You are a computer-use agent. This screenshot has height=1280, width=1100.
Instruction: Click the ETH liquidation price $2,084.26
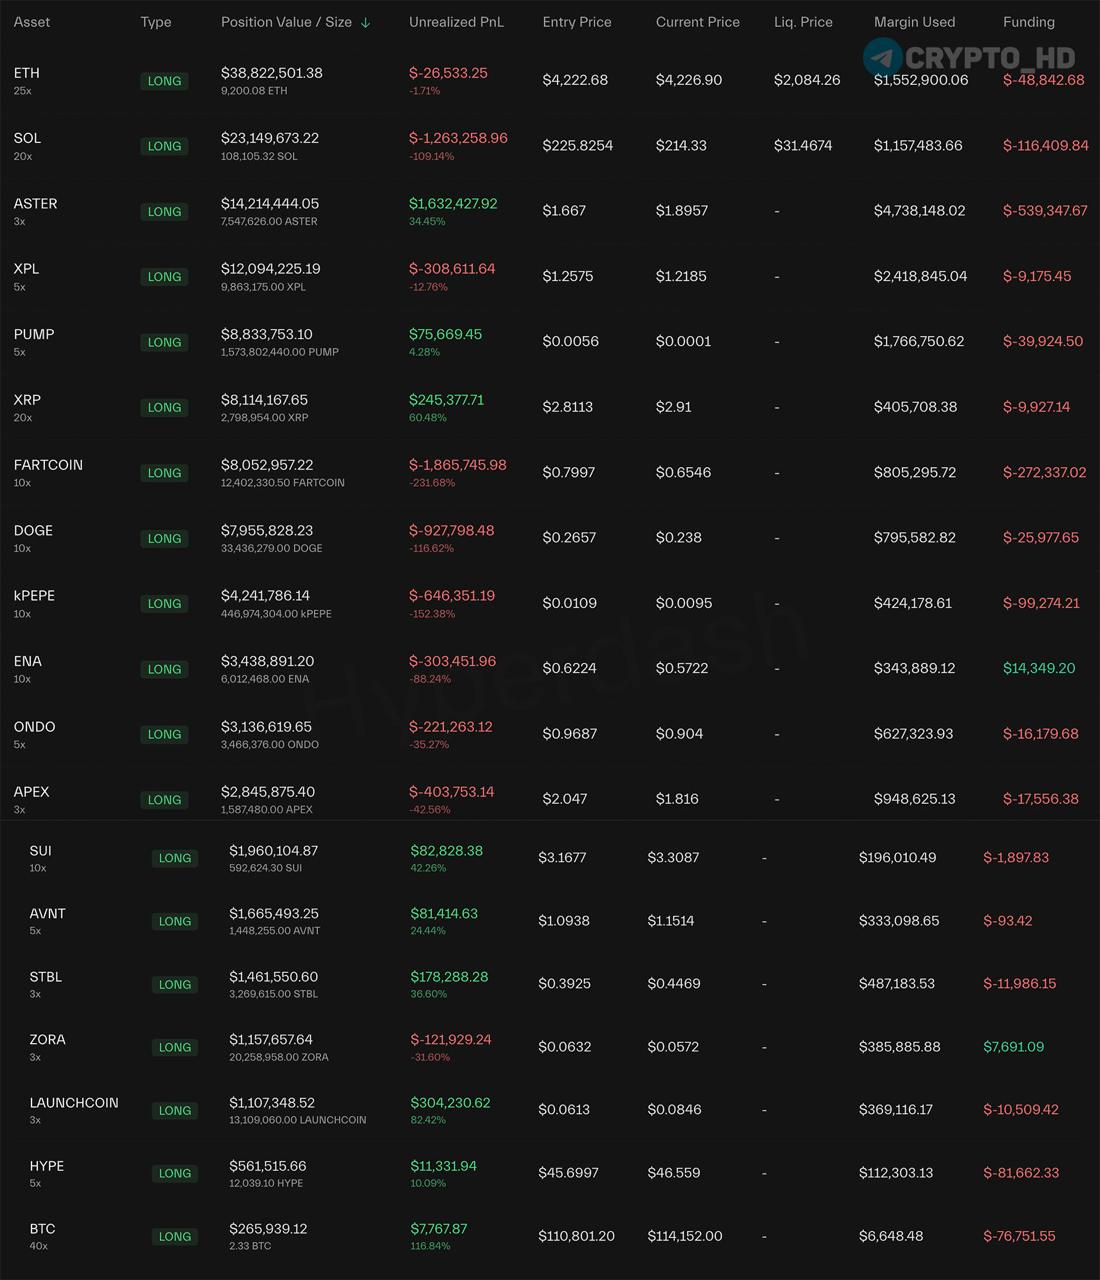tap(807, 80)
